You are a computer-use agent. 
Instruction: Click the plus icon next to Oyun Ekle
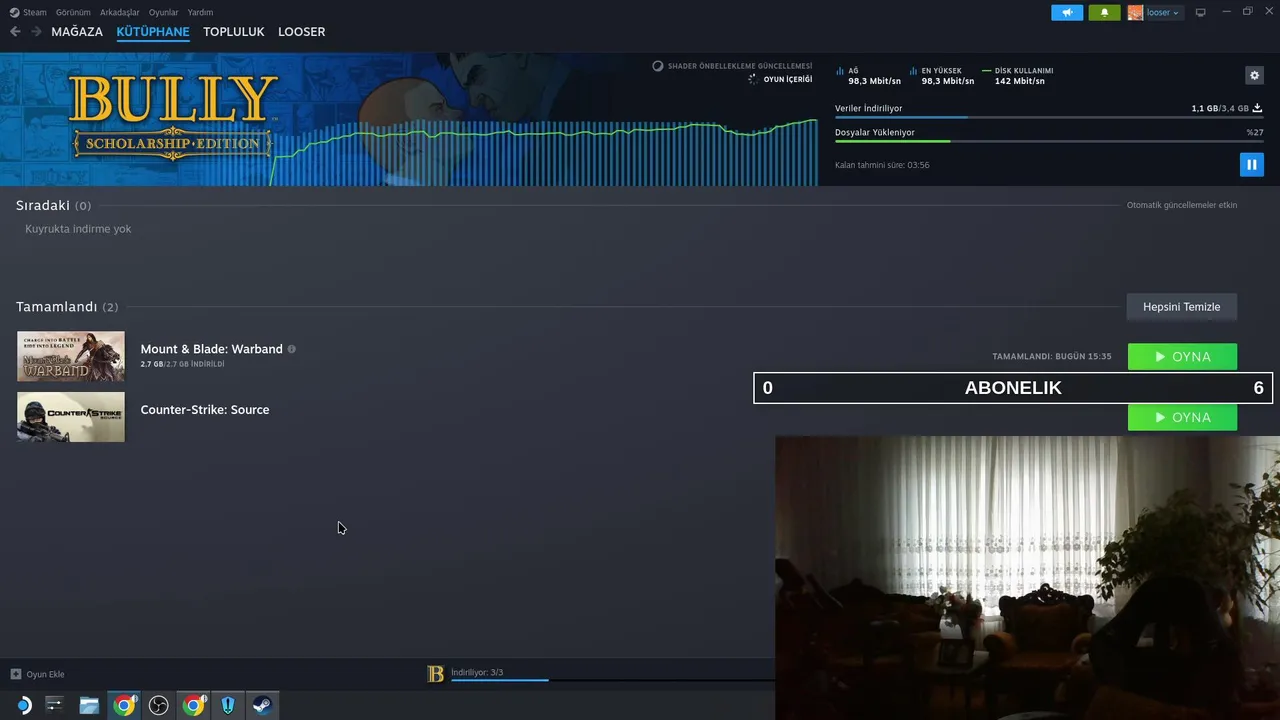(x=15, y=674)
